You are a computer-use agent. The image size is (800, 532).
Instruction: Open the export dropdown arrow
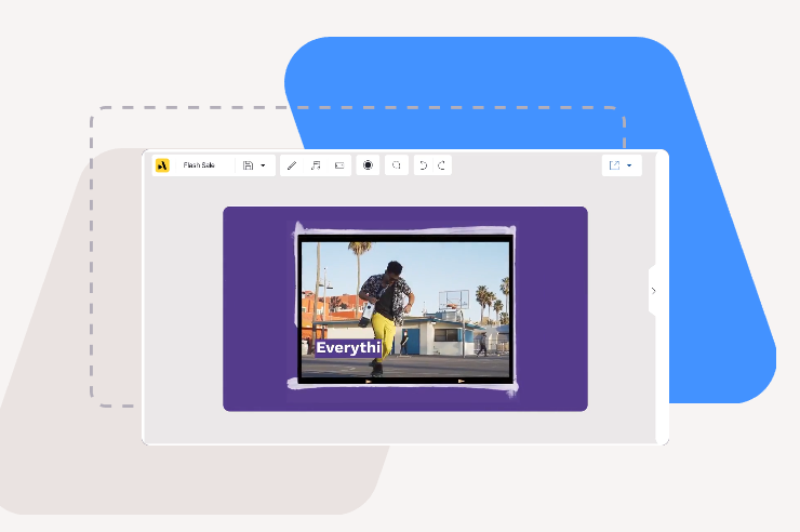pyautogui.click(x=630, y=165)
